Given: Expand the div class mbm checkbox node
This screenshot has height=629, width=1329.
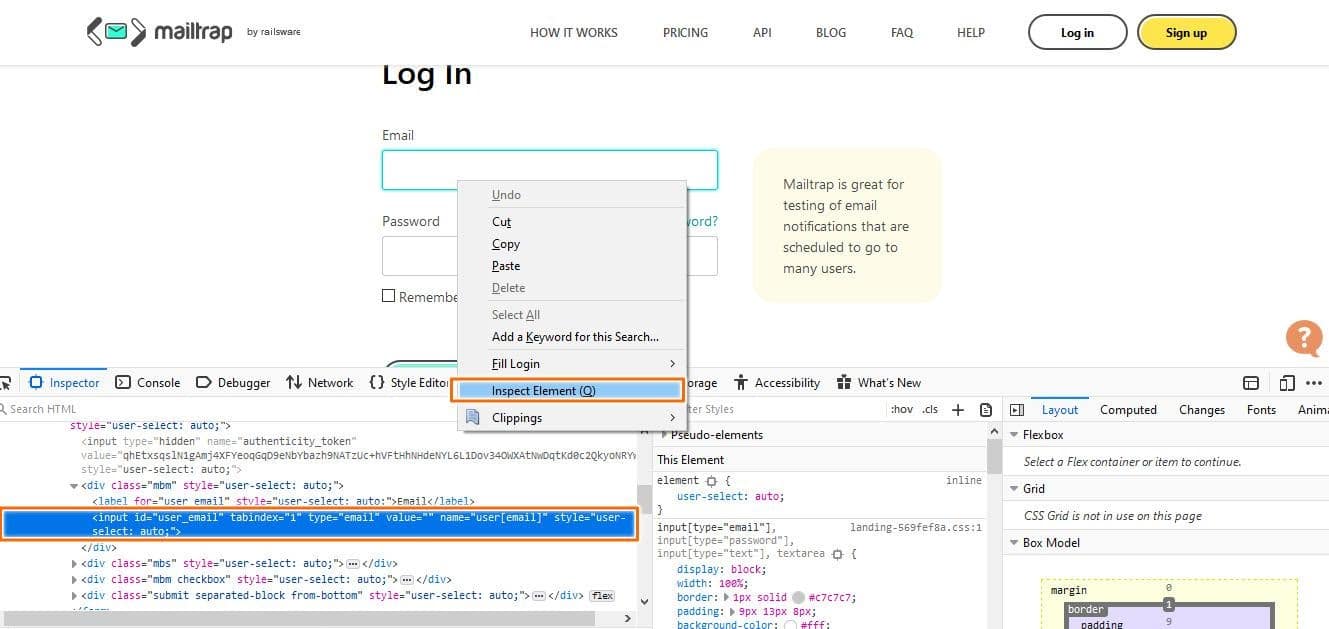Looking at the screenshot, I should pyautogui.click(x=75, y=579).
